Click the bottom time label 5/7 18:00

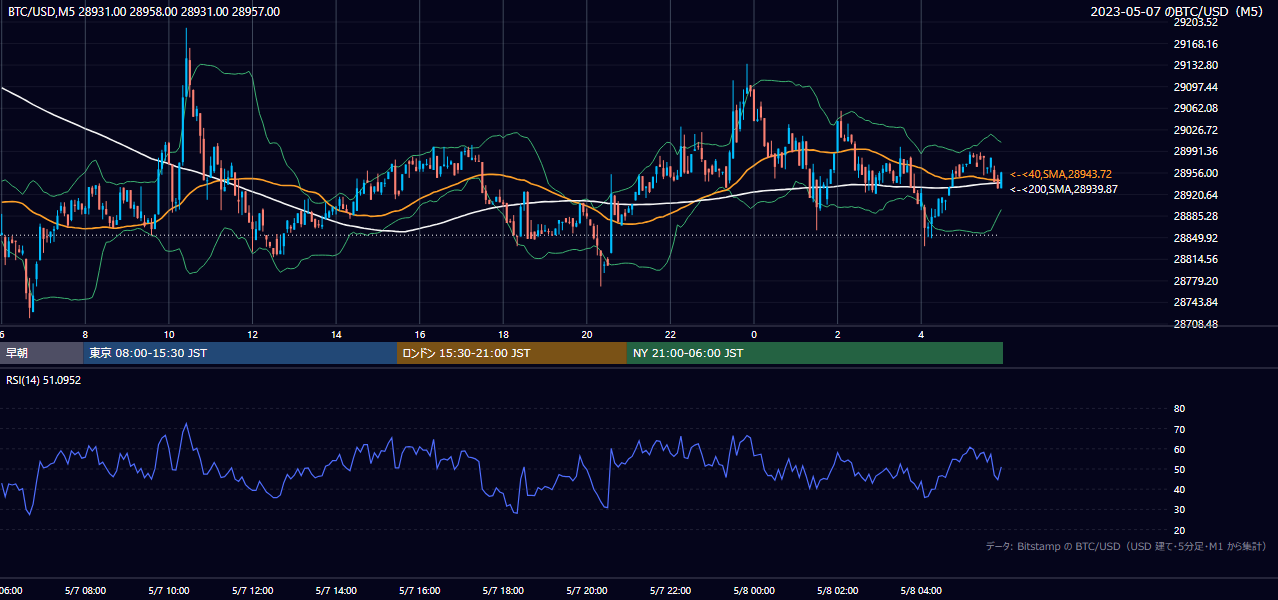tap(503, 591)
